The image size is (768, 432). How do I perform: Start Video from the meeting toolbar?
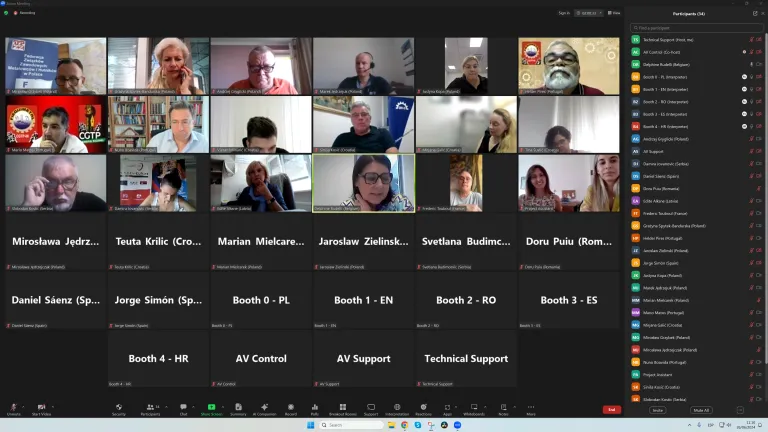tap(42, 409)
